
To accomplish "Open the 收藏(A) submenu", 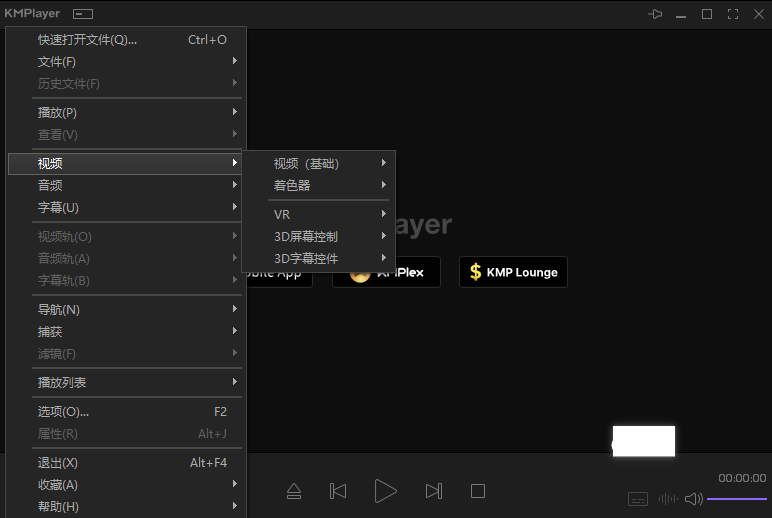I will (x=126, y=485).
